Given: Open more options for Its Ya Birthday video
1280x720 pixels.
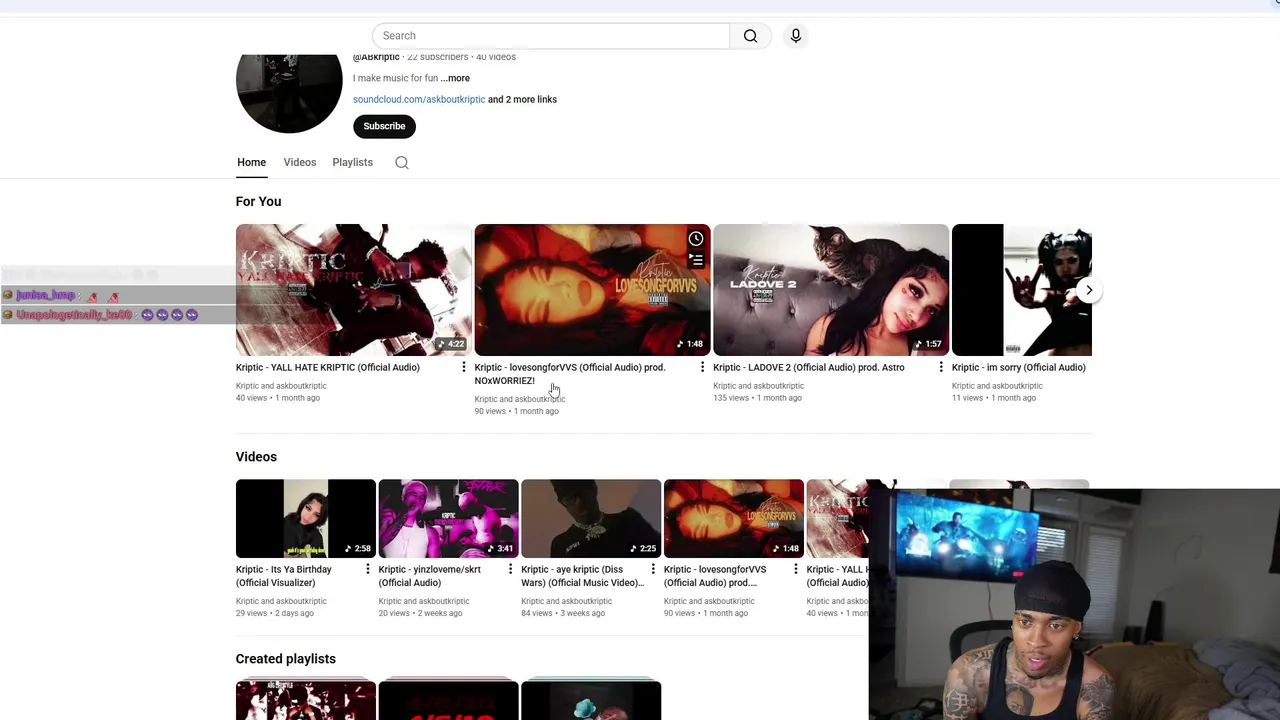Looking at the screenshot, I should (368, 570).
